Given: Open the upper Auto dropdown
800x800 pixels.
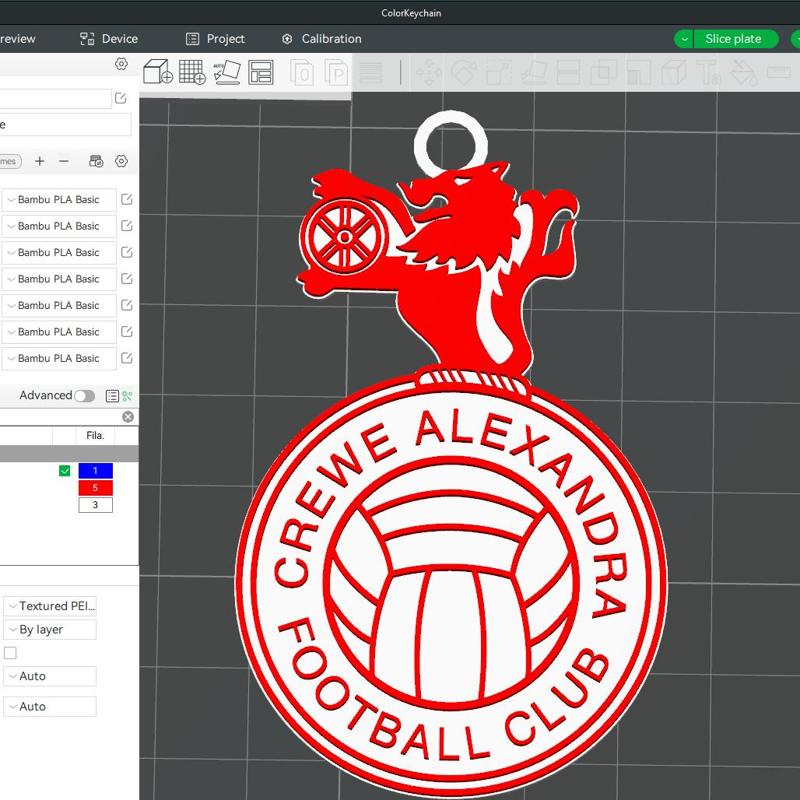Looking at the screenshot, I should pos(50,676).
